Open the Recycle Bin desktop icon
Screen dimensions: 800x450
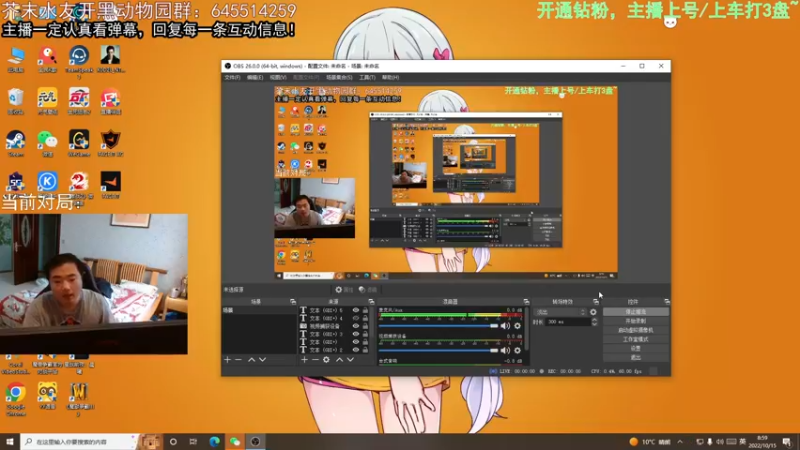pos(16,101)
